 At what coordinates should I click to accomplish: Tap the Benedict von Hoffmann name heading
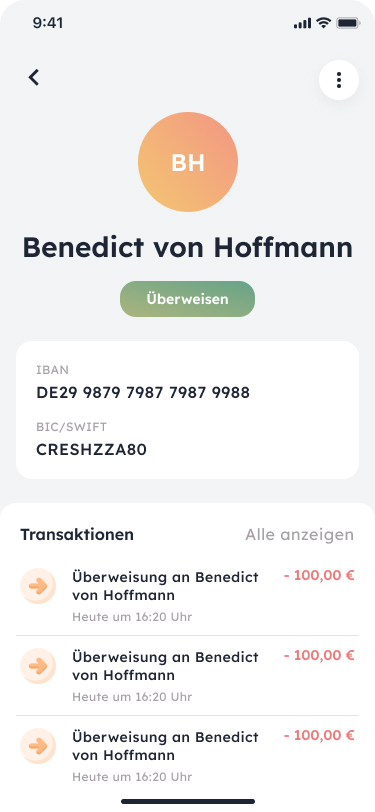[x=188, y=248]
